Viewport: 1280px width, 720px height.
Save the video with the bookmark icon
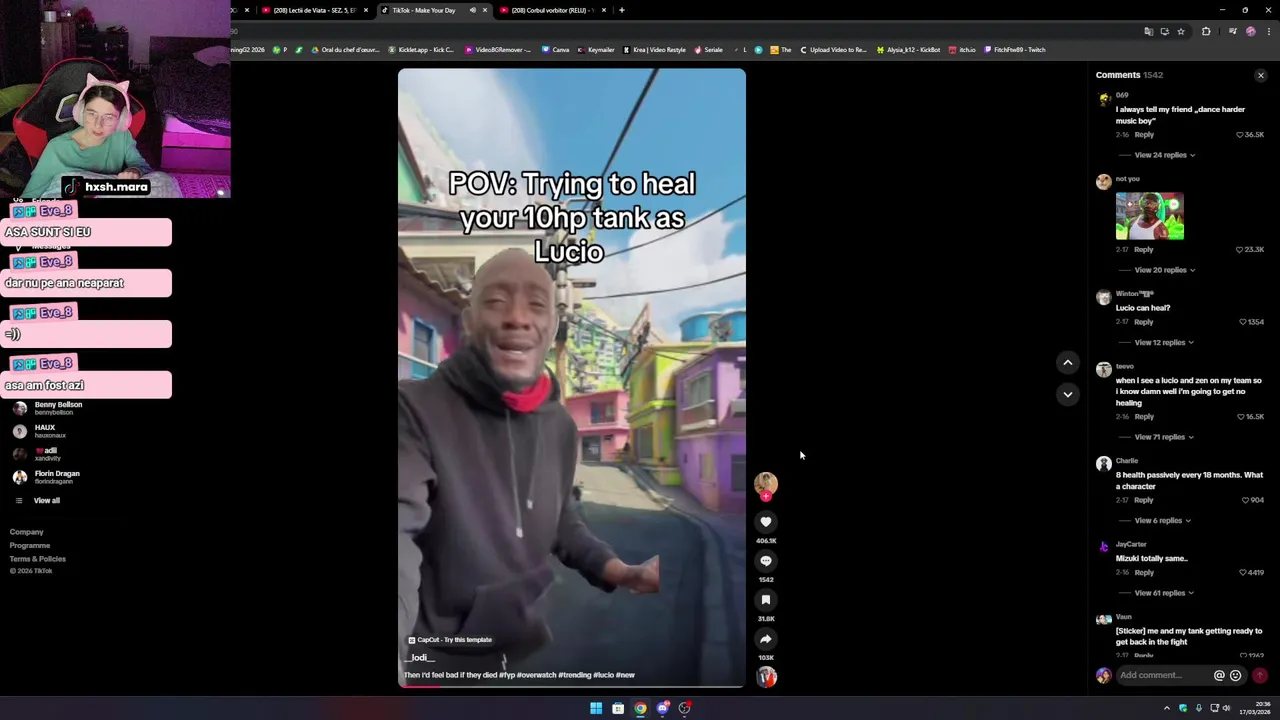tap(766, 600)
